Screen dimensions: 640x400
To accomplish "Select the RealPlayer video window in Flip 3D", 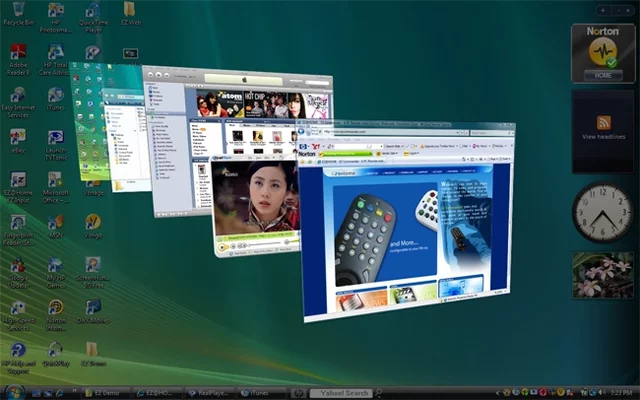I will [255, 206].
